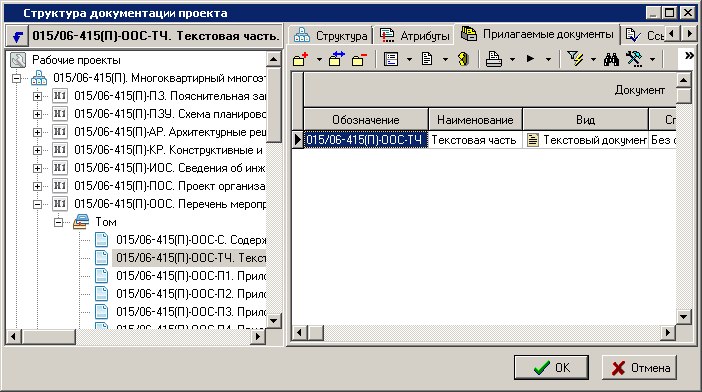Select the Том volume tree item
This screenshot has width=702, height=392.
click(106, 222)
